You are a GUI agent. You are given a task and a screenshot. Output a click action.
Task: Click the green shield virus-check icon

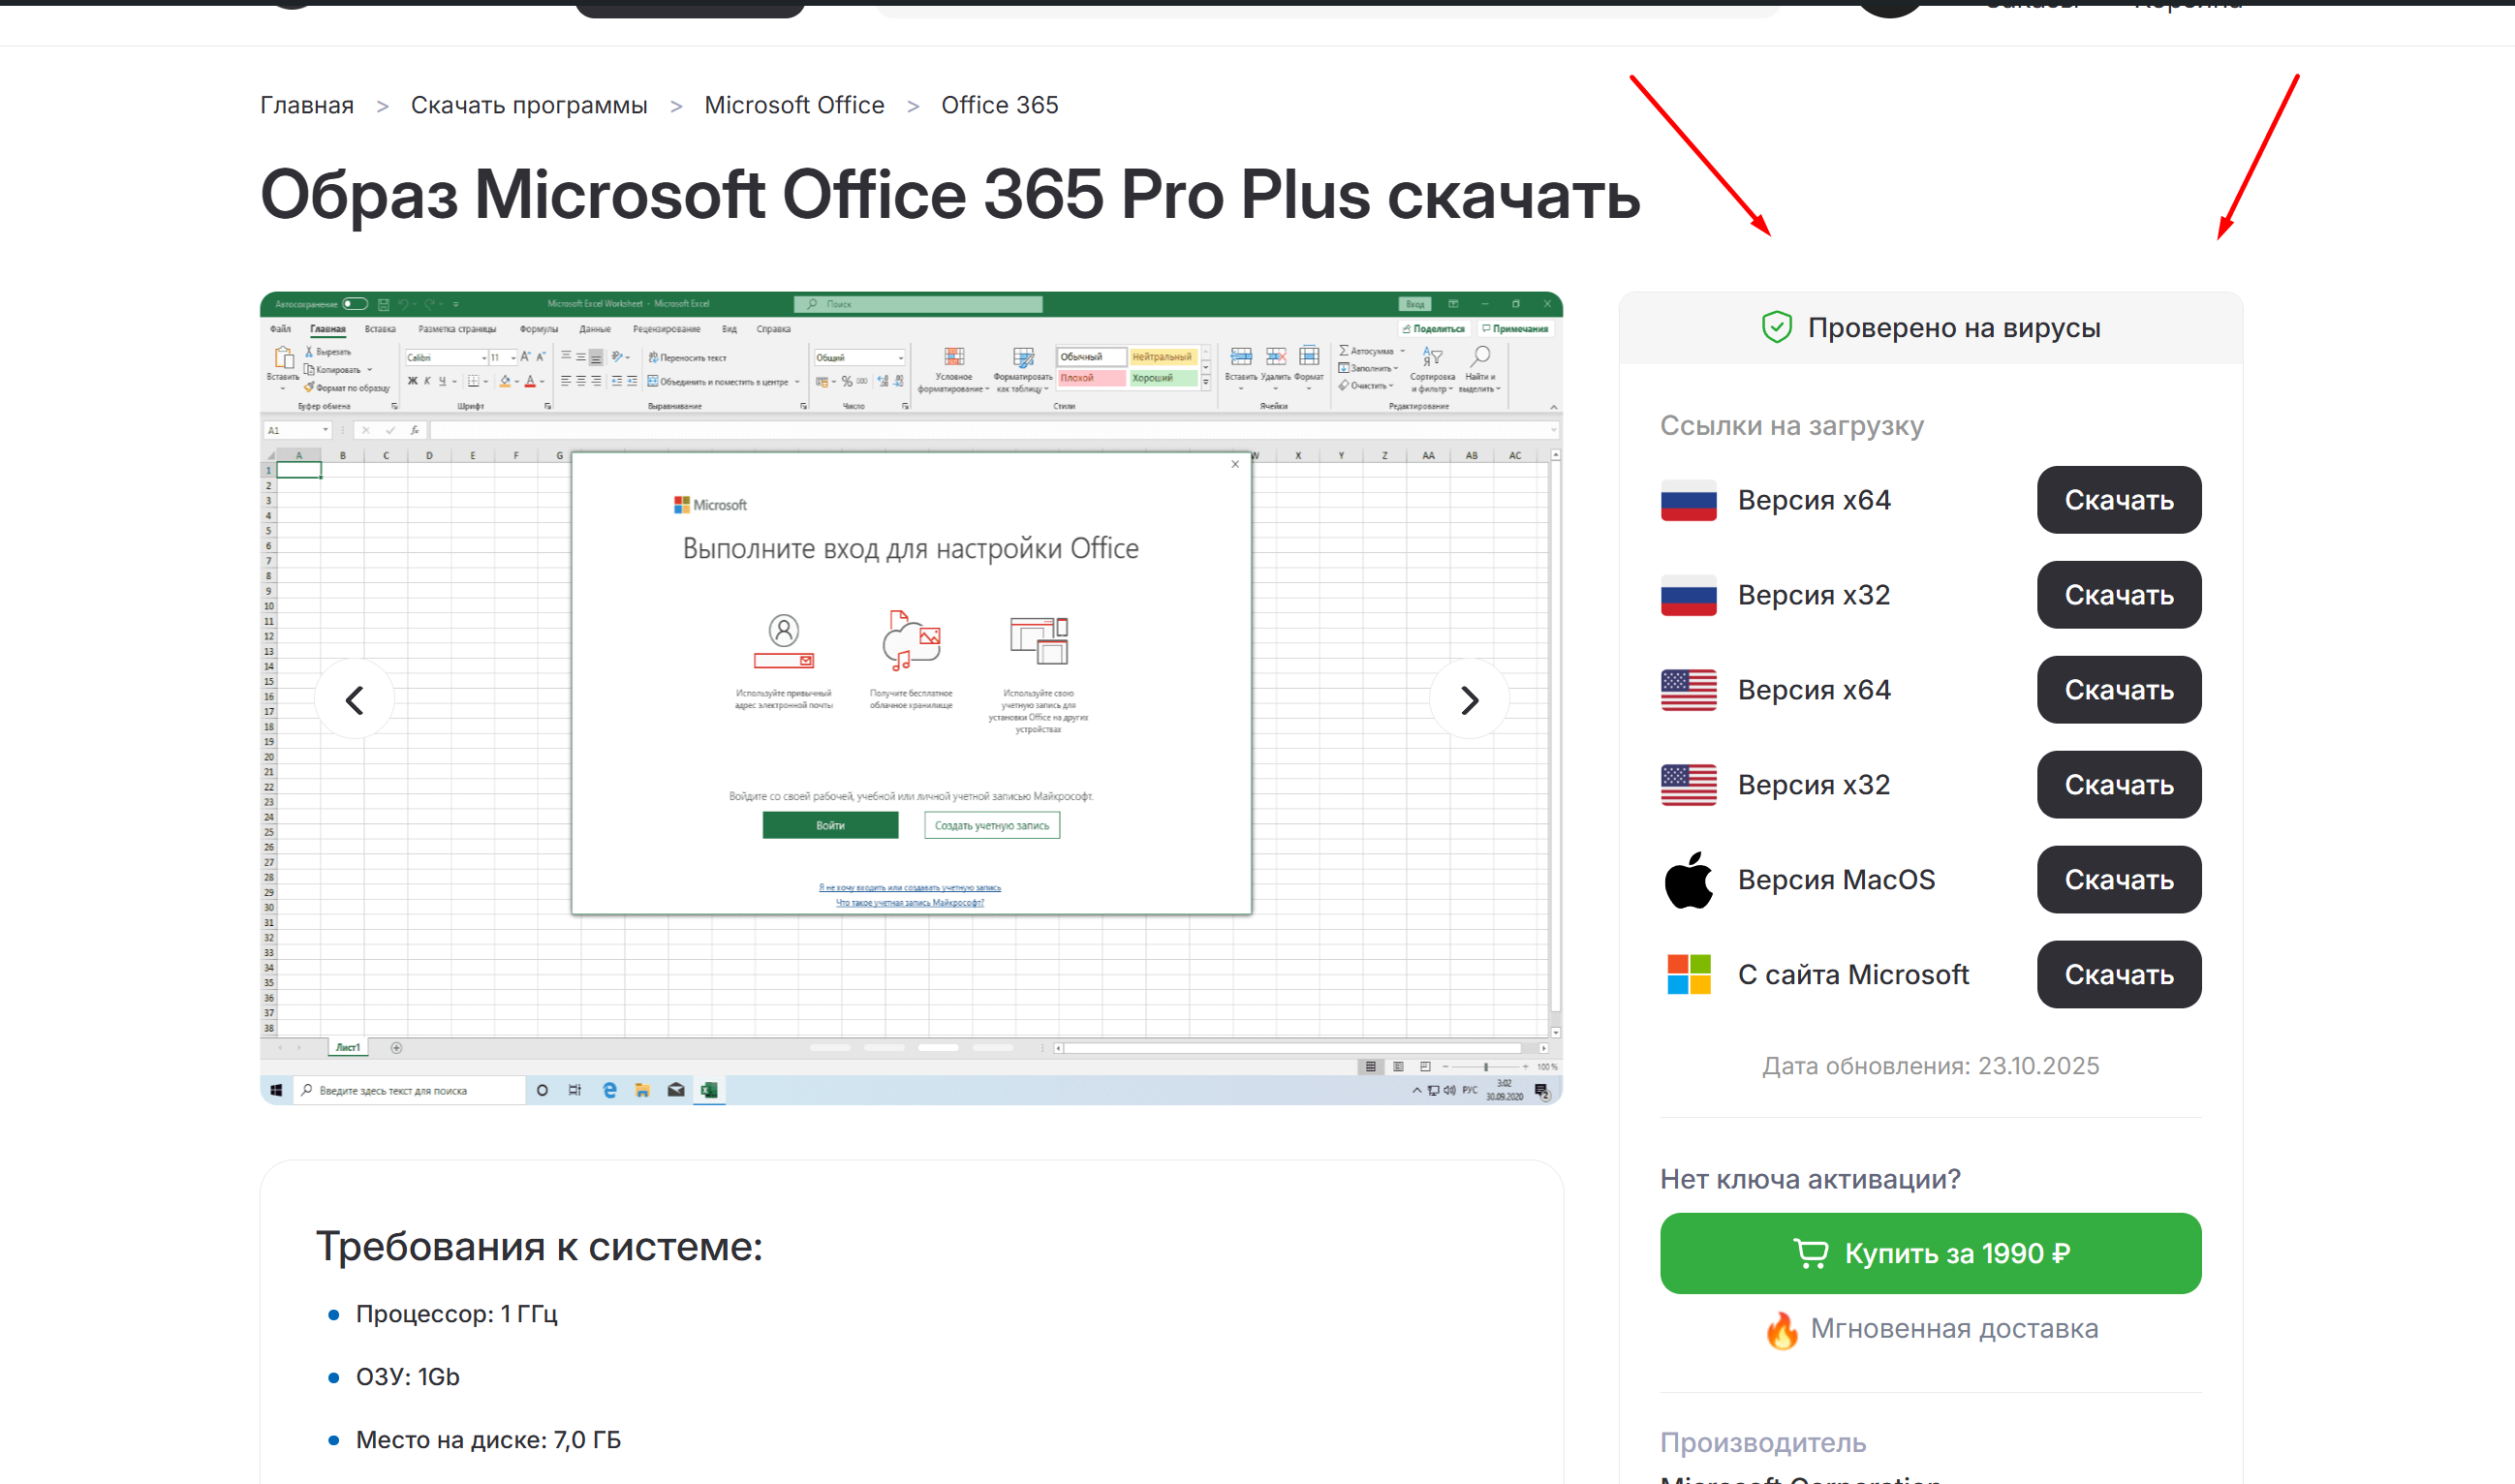pyautogui.click(x=1776, y=328)
